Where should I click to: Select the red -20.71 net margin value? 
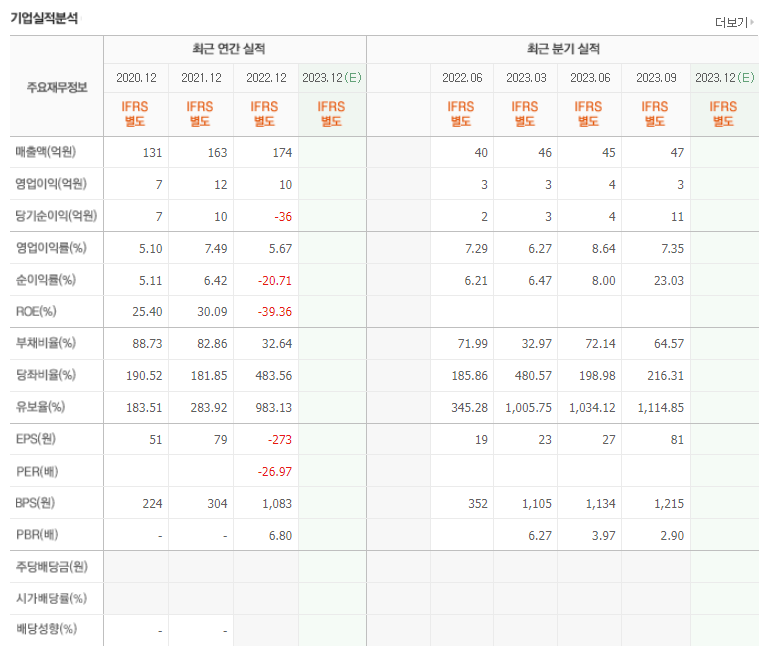[x=275, y=281]
